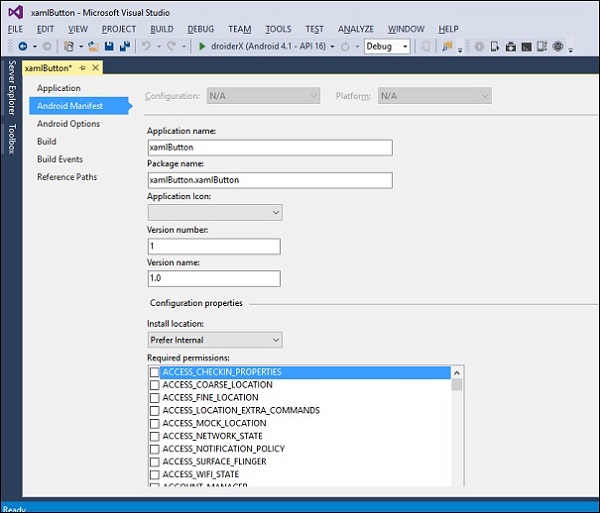Click the Save floppy disk icon
Viewport: 600px width, 513px height.
pos(109,46)
